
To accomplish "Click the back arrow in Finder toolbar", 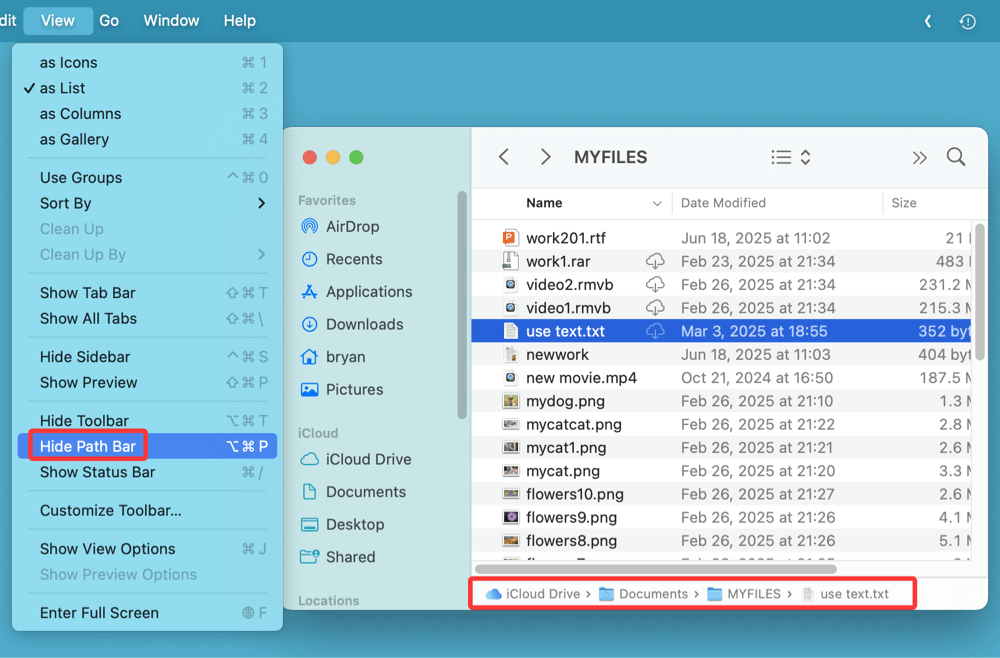I will (504, 157).
